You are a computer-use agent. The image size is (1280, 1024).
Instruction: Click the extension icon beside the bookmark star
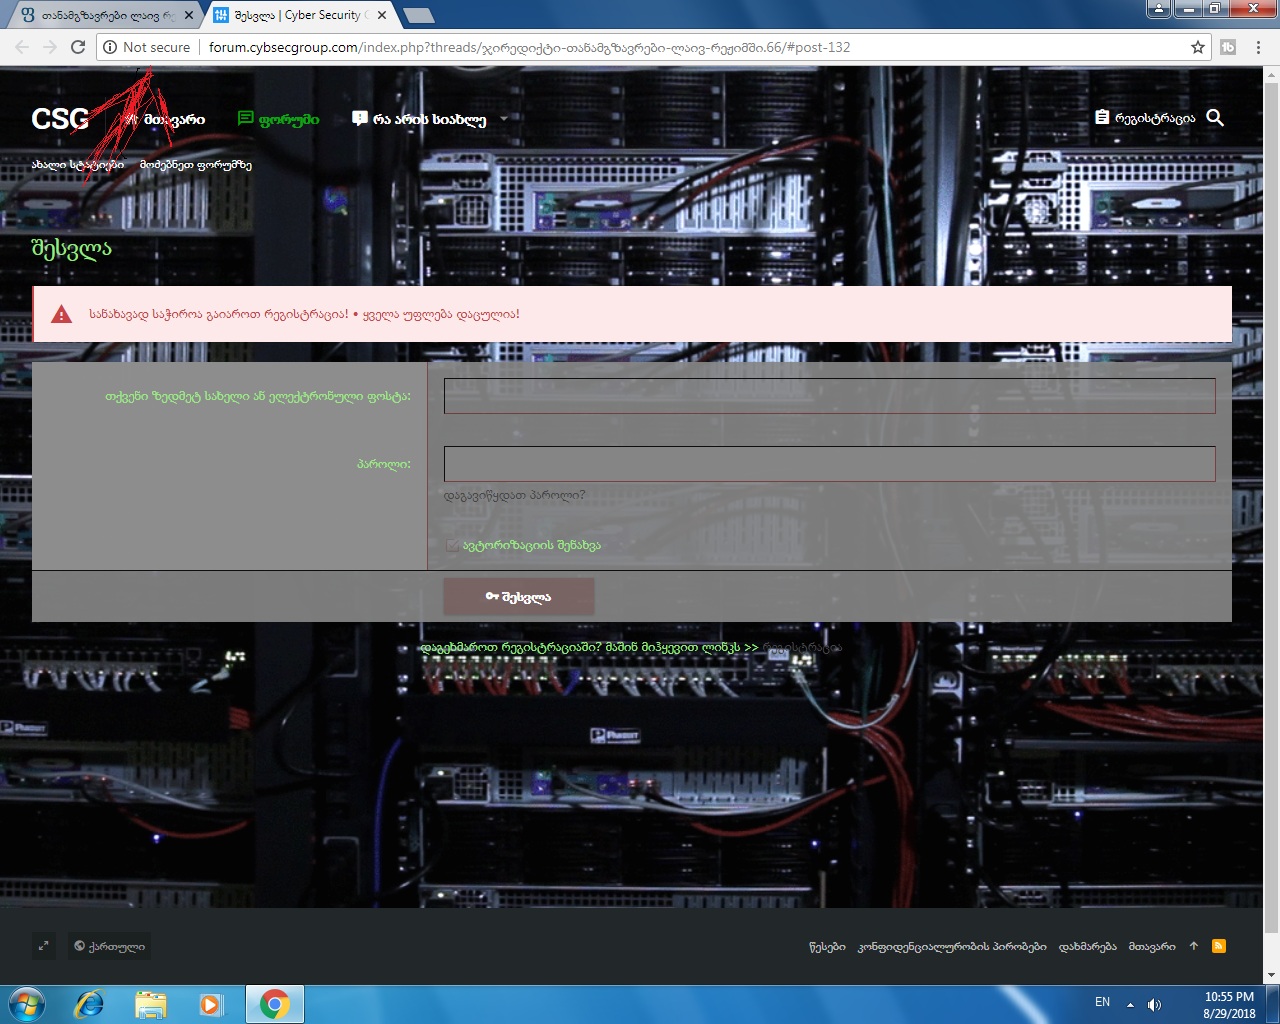click(x=1228, y=47)
